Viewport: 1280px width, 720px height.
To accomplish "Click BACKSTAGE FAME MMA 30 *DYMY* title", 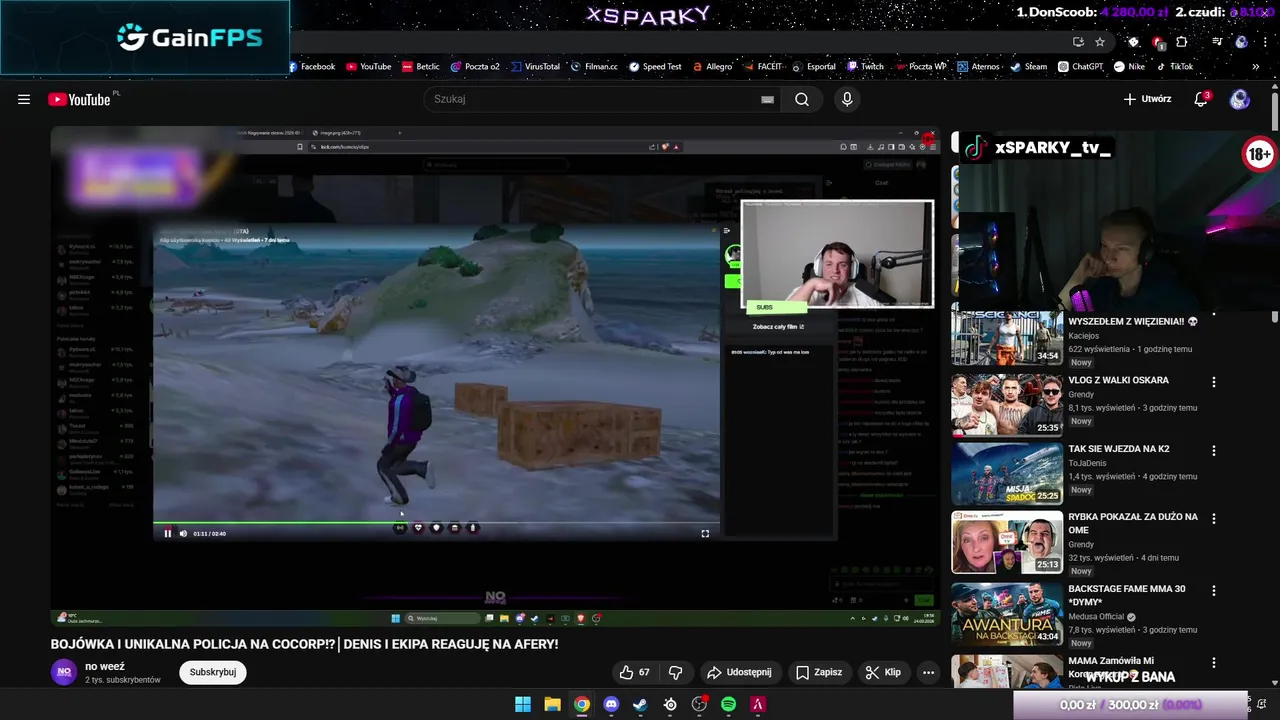I will click(1126, 596).
